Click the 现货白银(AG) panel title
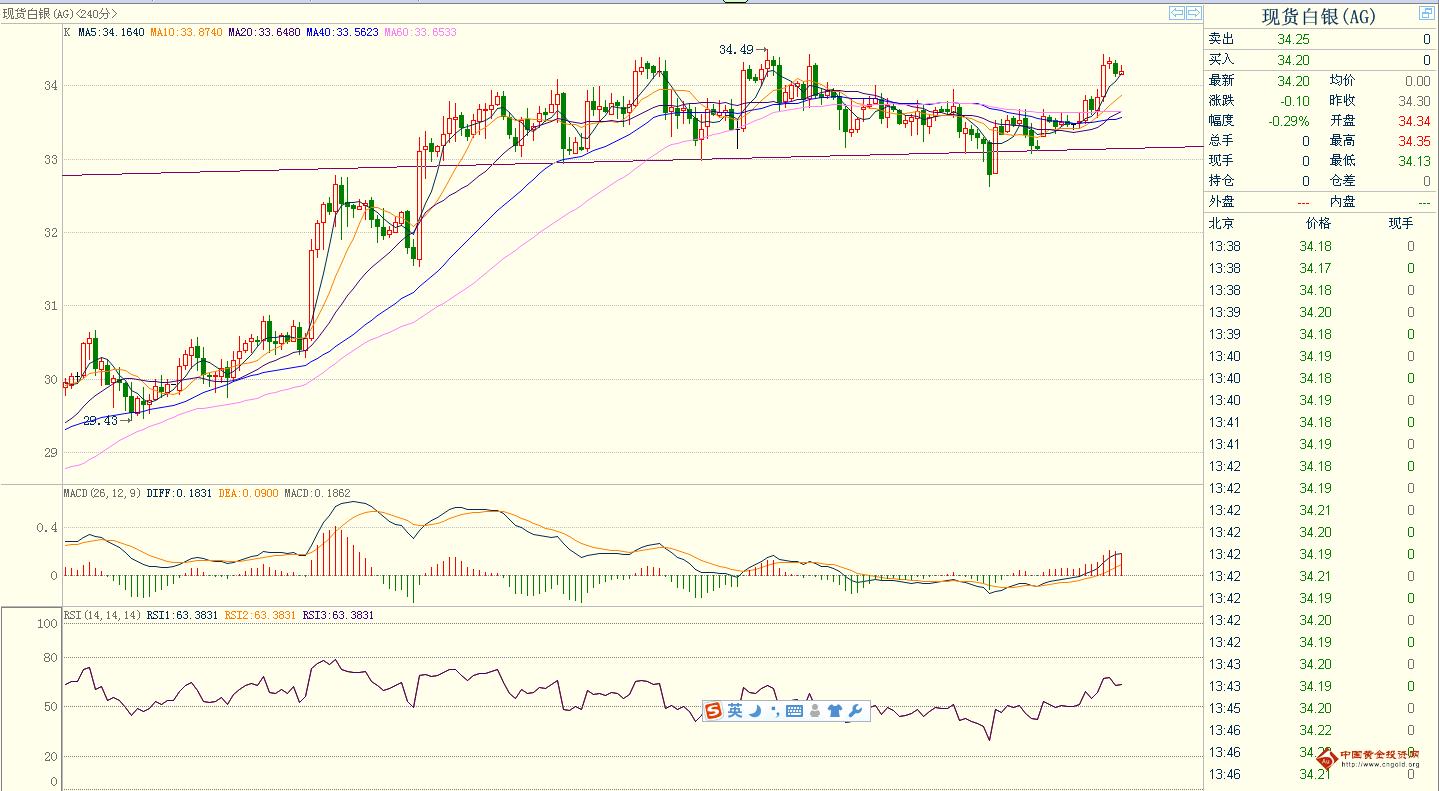Screen dimensions: 1439x791 coord(1318,16)
